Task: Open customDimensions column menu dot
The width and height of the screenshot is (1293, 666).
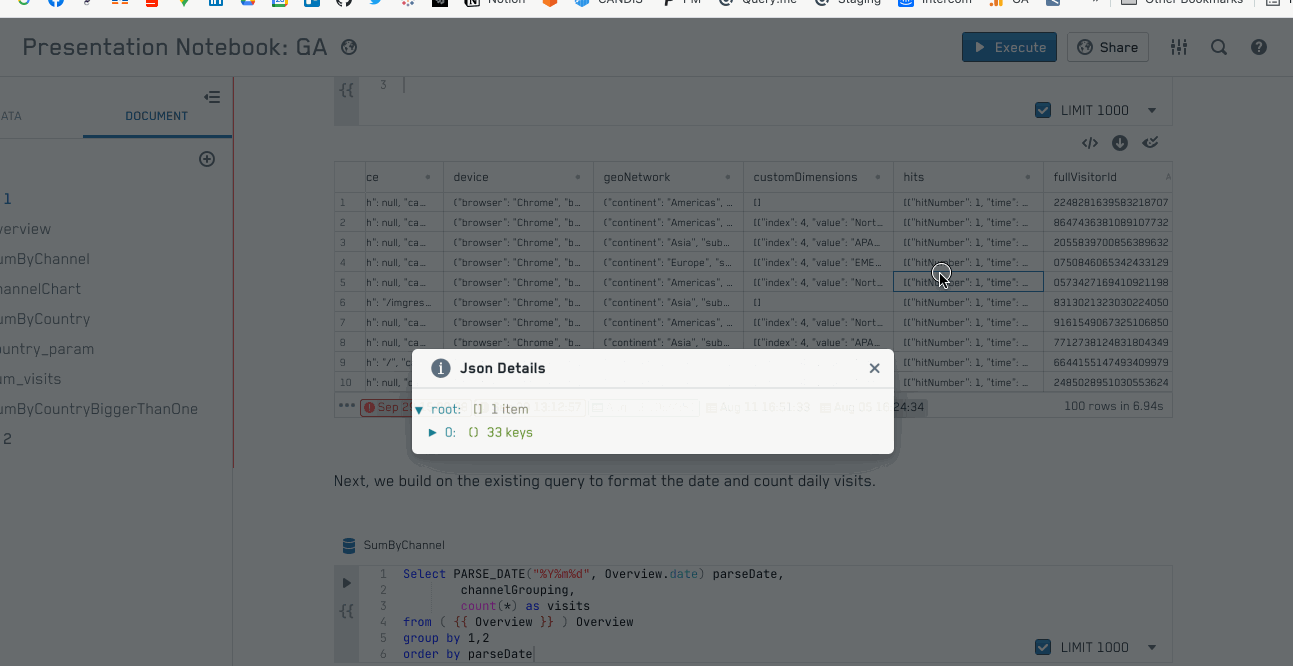Action: (x=878, y=177)
